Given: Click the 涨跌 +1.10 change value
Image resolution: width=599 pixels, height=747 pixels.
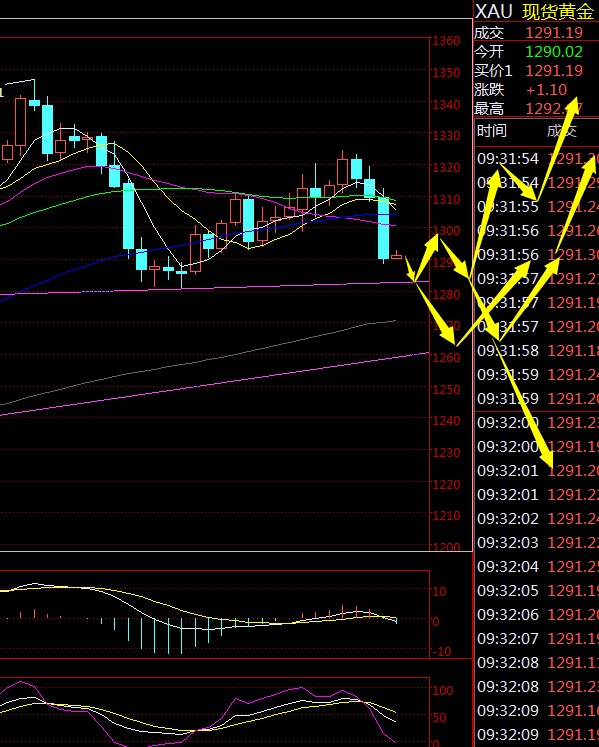Looking at the screenshot, I should point(547,90).
